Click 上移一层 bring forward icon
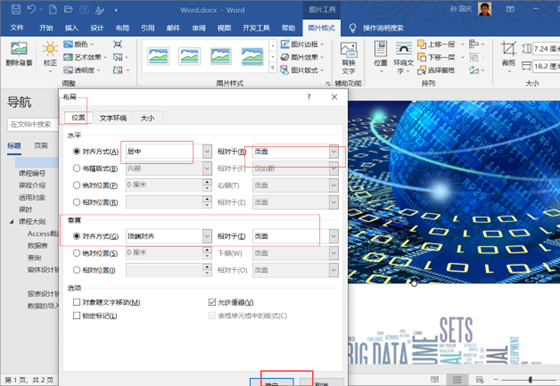560x386 pixels. tap(422, 44)
